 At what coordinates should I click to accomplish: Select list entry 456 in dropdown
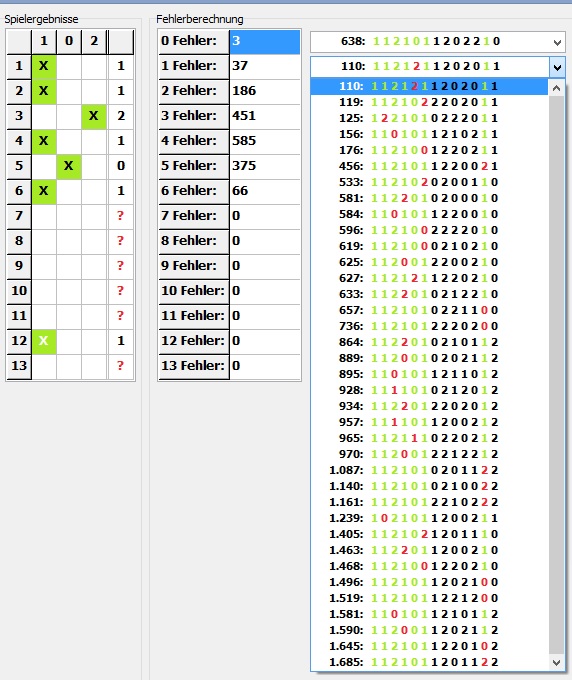coord(429,166)
